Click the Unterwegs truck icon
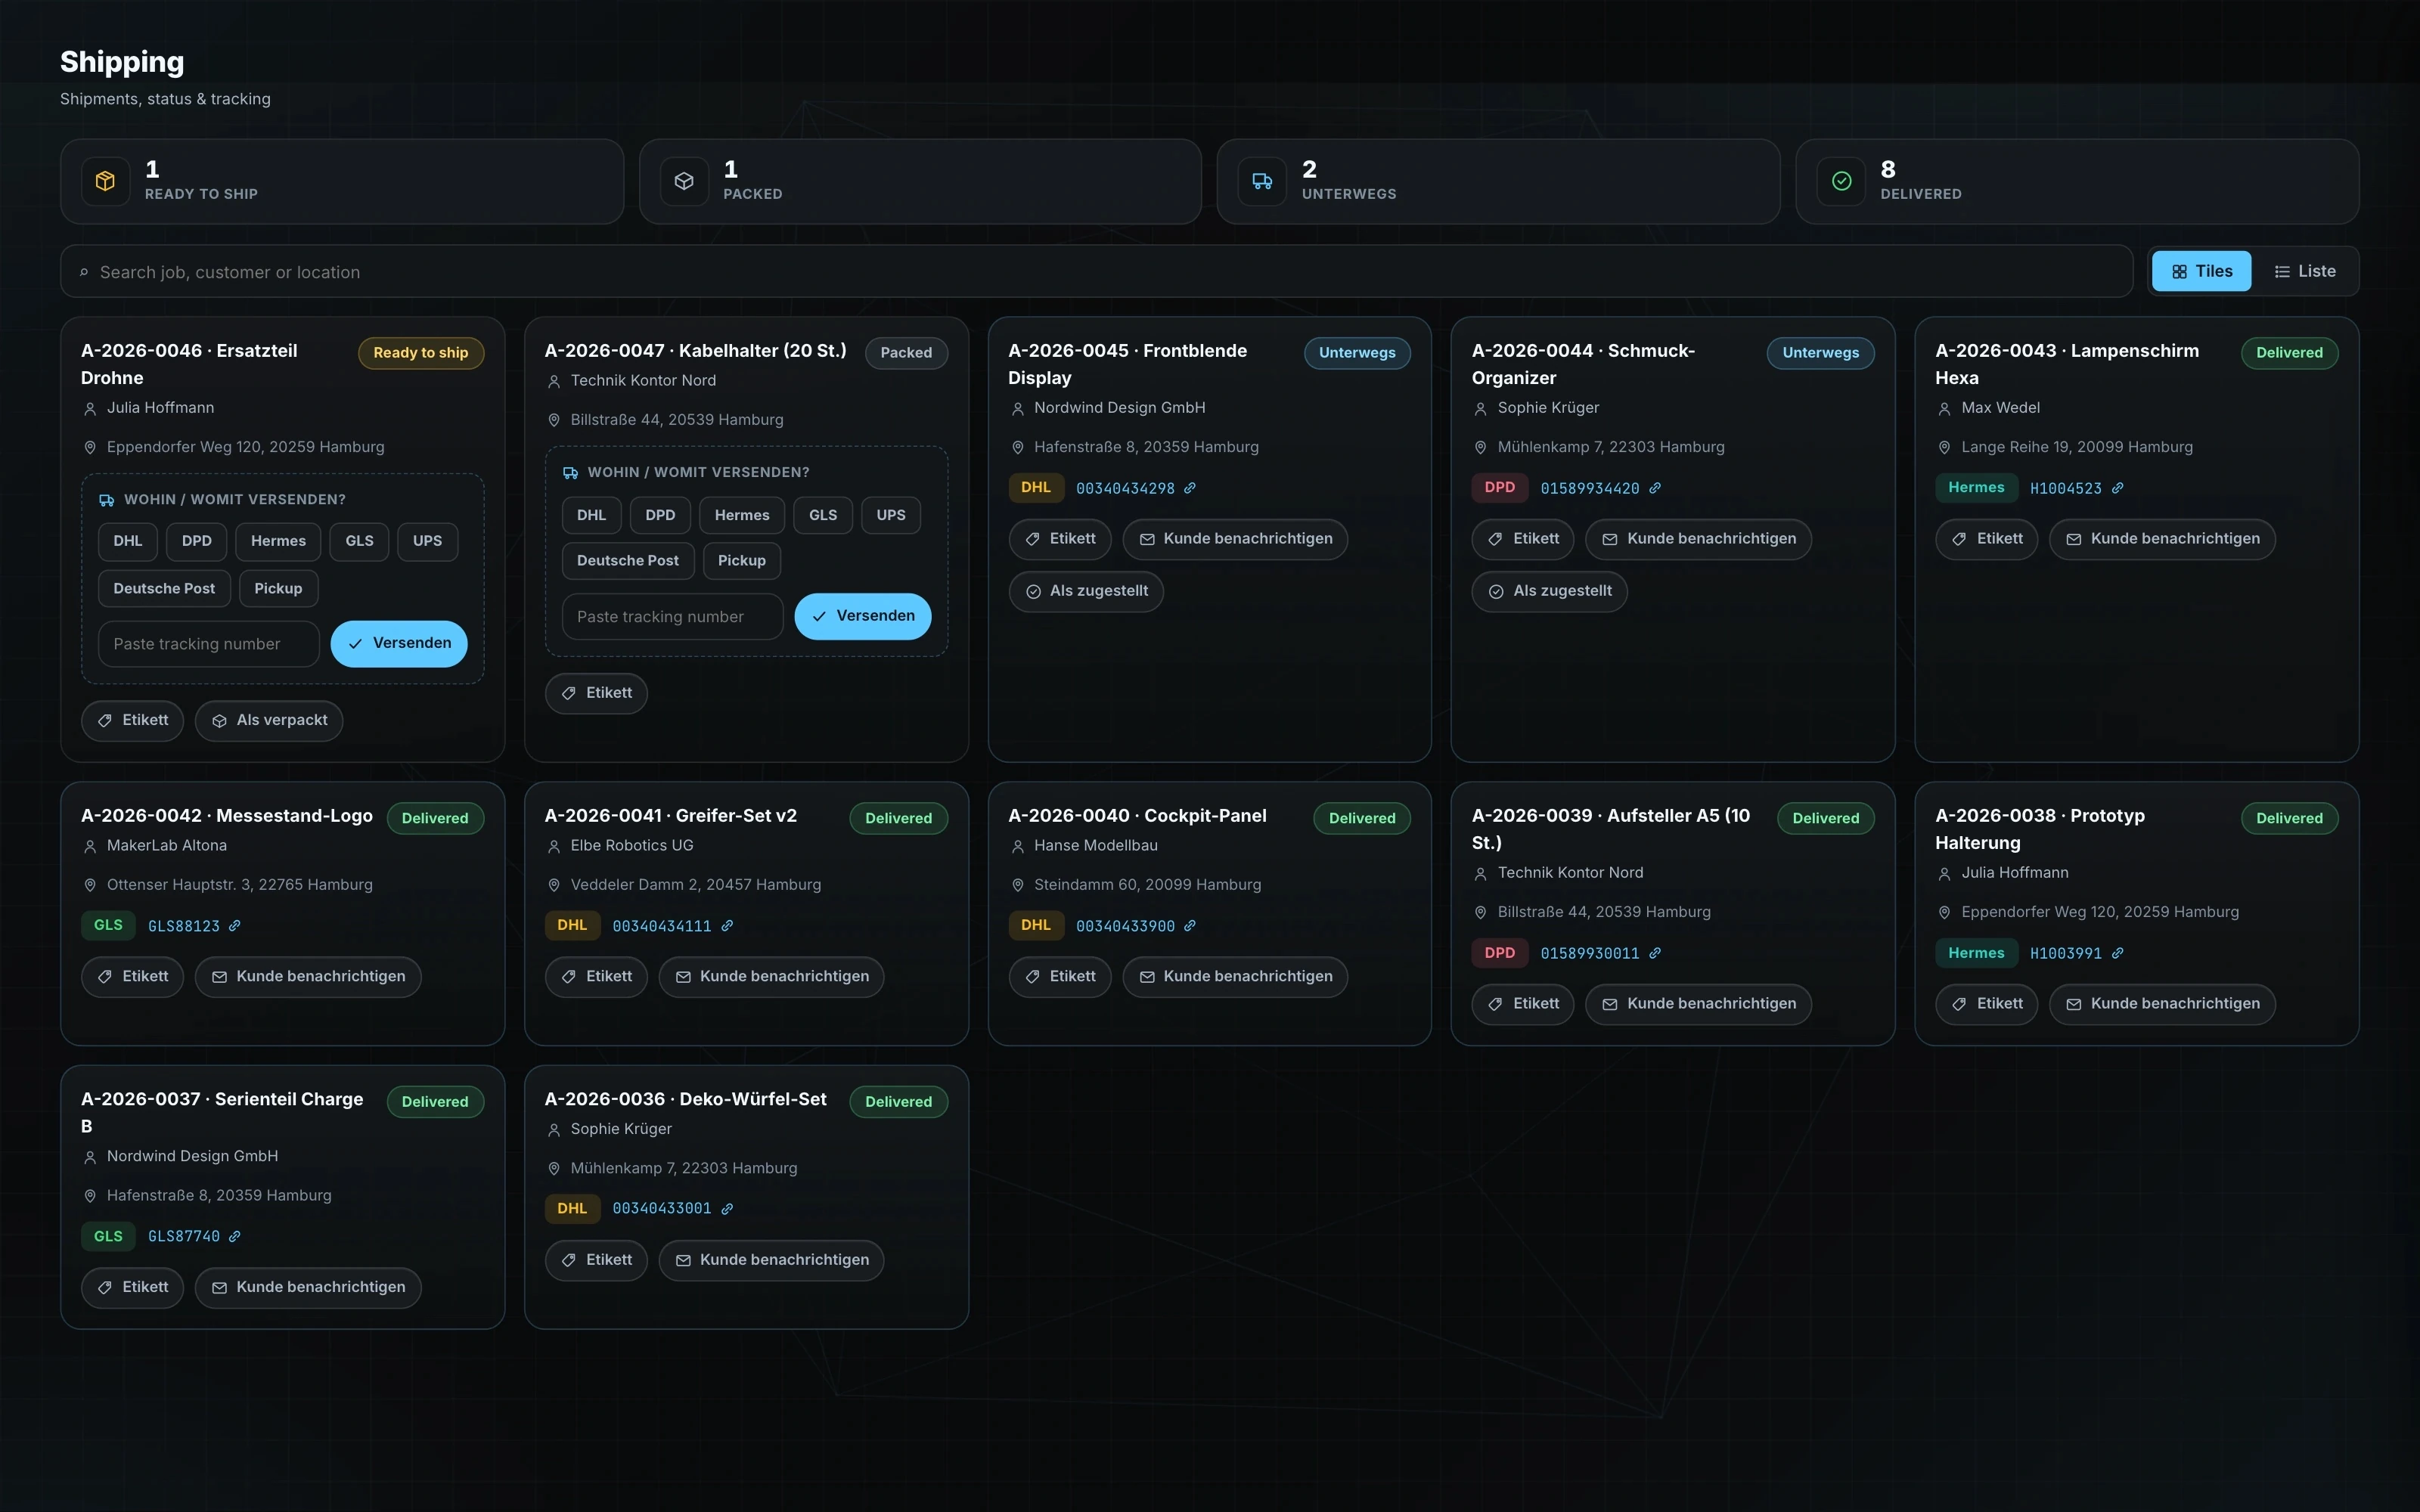 (1262, 181)
